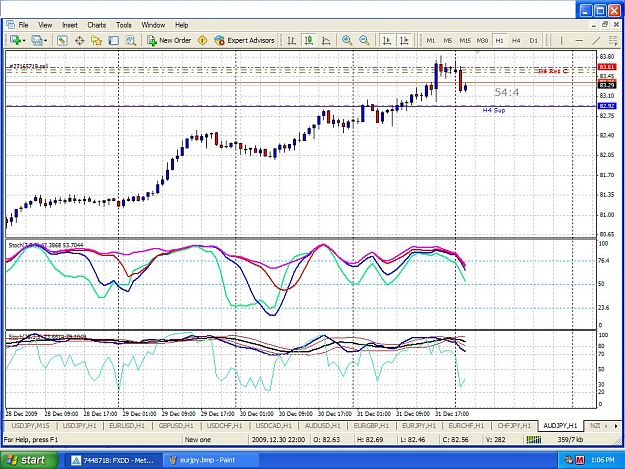The width and height of the screenshot is (625, 469).
Task: Switch to EURCHF,H1 chart tab
Action: point(466,426)
